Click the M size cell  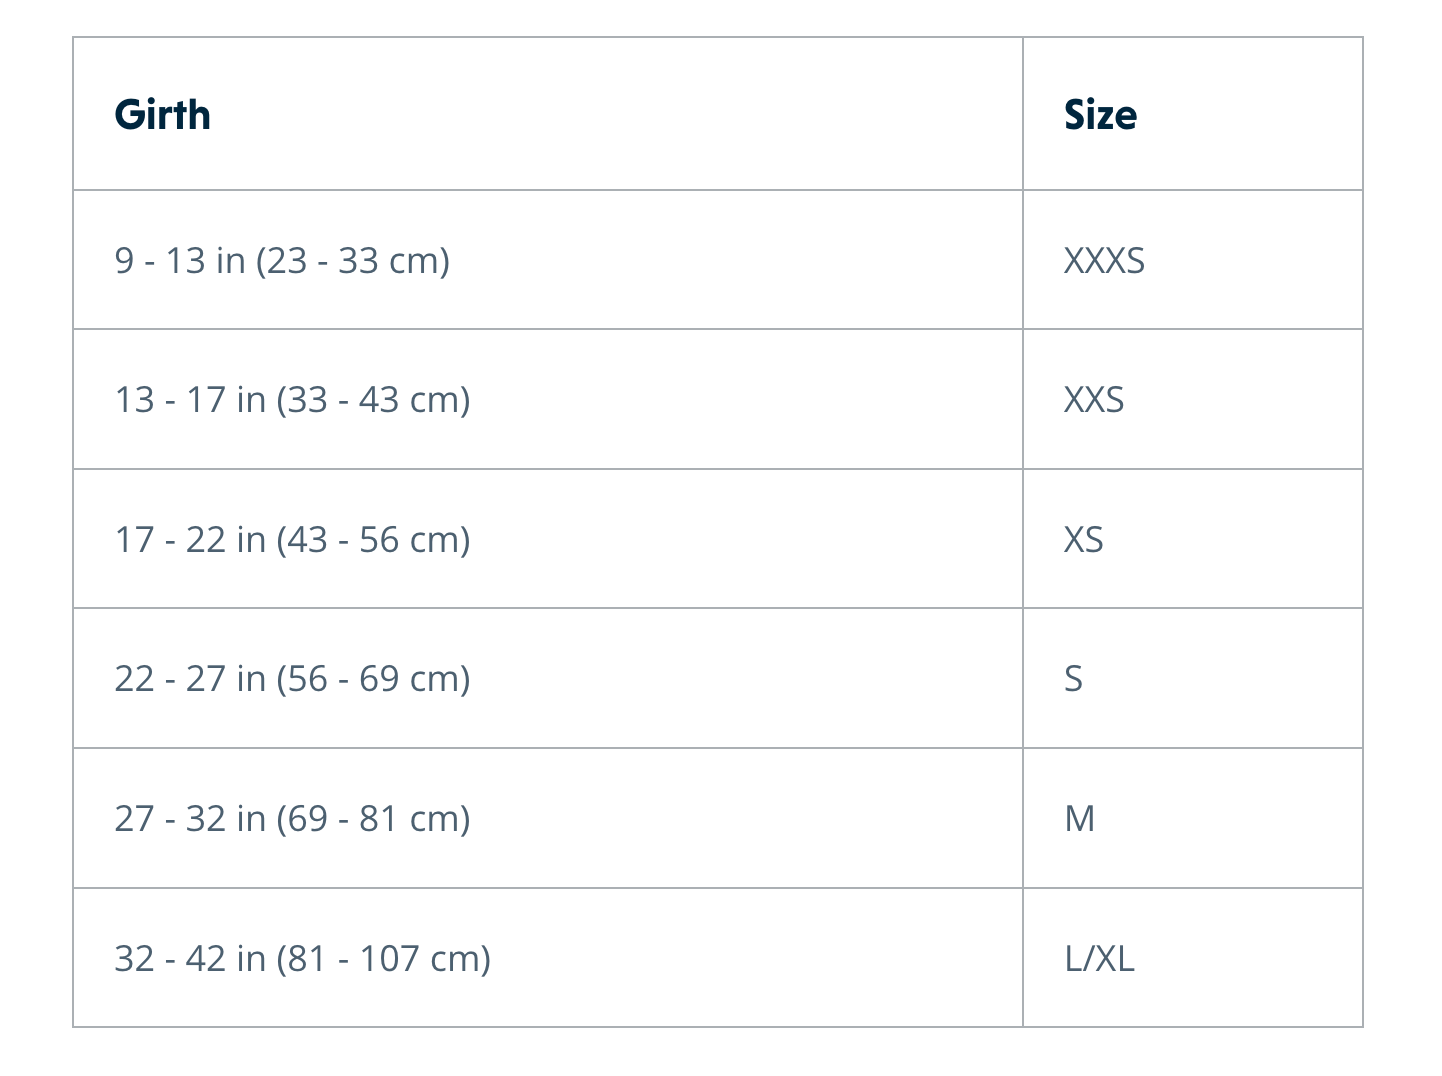tap(1080, 819)
